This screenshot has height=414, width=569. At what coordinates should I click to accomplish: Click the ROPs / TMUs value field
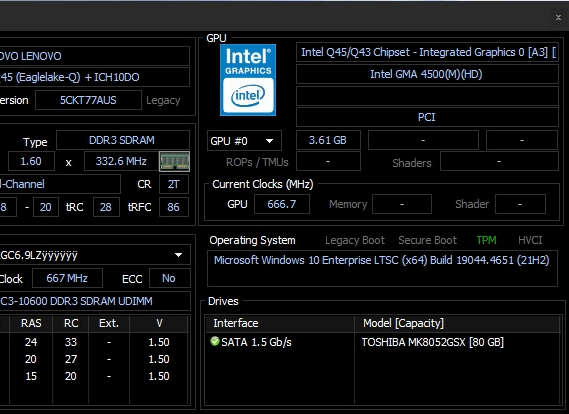(x=328, y=161)
